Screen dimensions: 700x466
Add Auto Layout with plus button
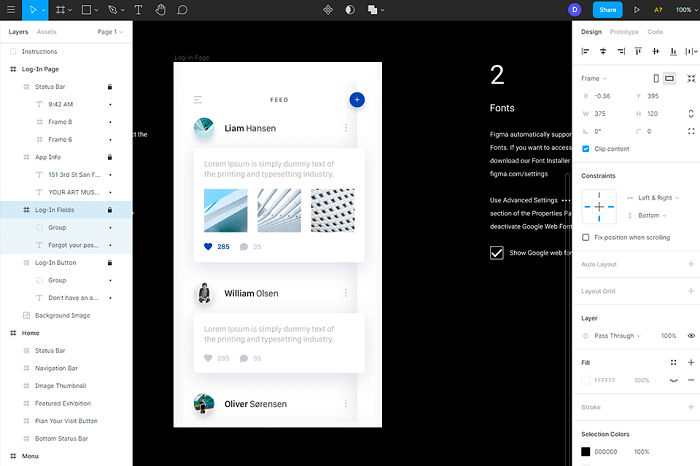tap(691, 264)
